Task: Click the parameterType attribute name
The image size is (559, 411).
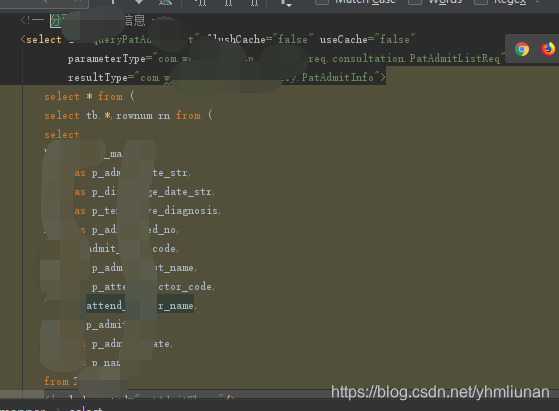Action: 106,58
